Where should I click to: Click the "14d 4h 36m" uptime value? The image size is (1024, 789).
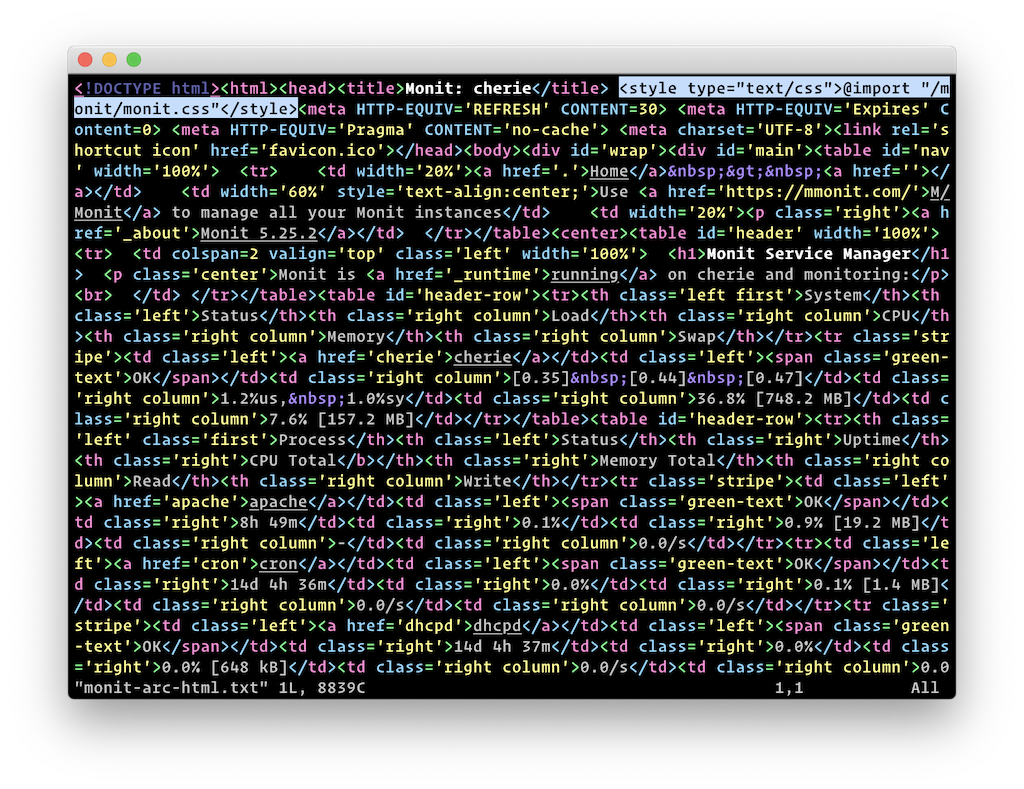tap(279, 585)
